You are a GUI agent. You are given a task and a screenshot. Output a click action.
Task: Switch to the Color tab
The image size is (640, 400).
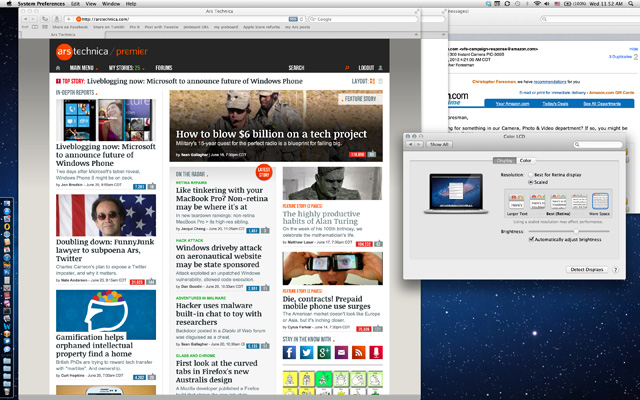coord(525,161)
